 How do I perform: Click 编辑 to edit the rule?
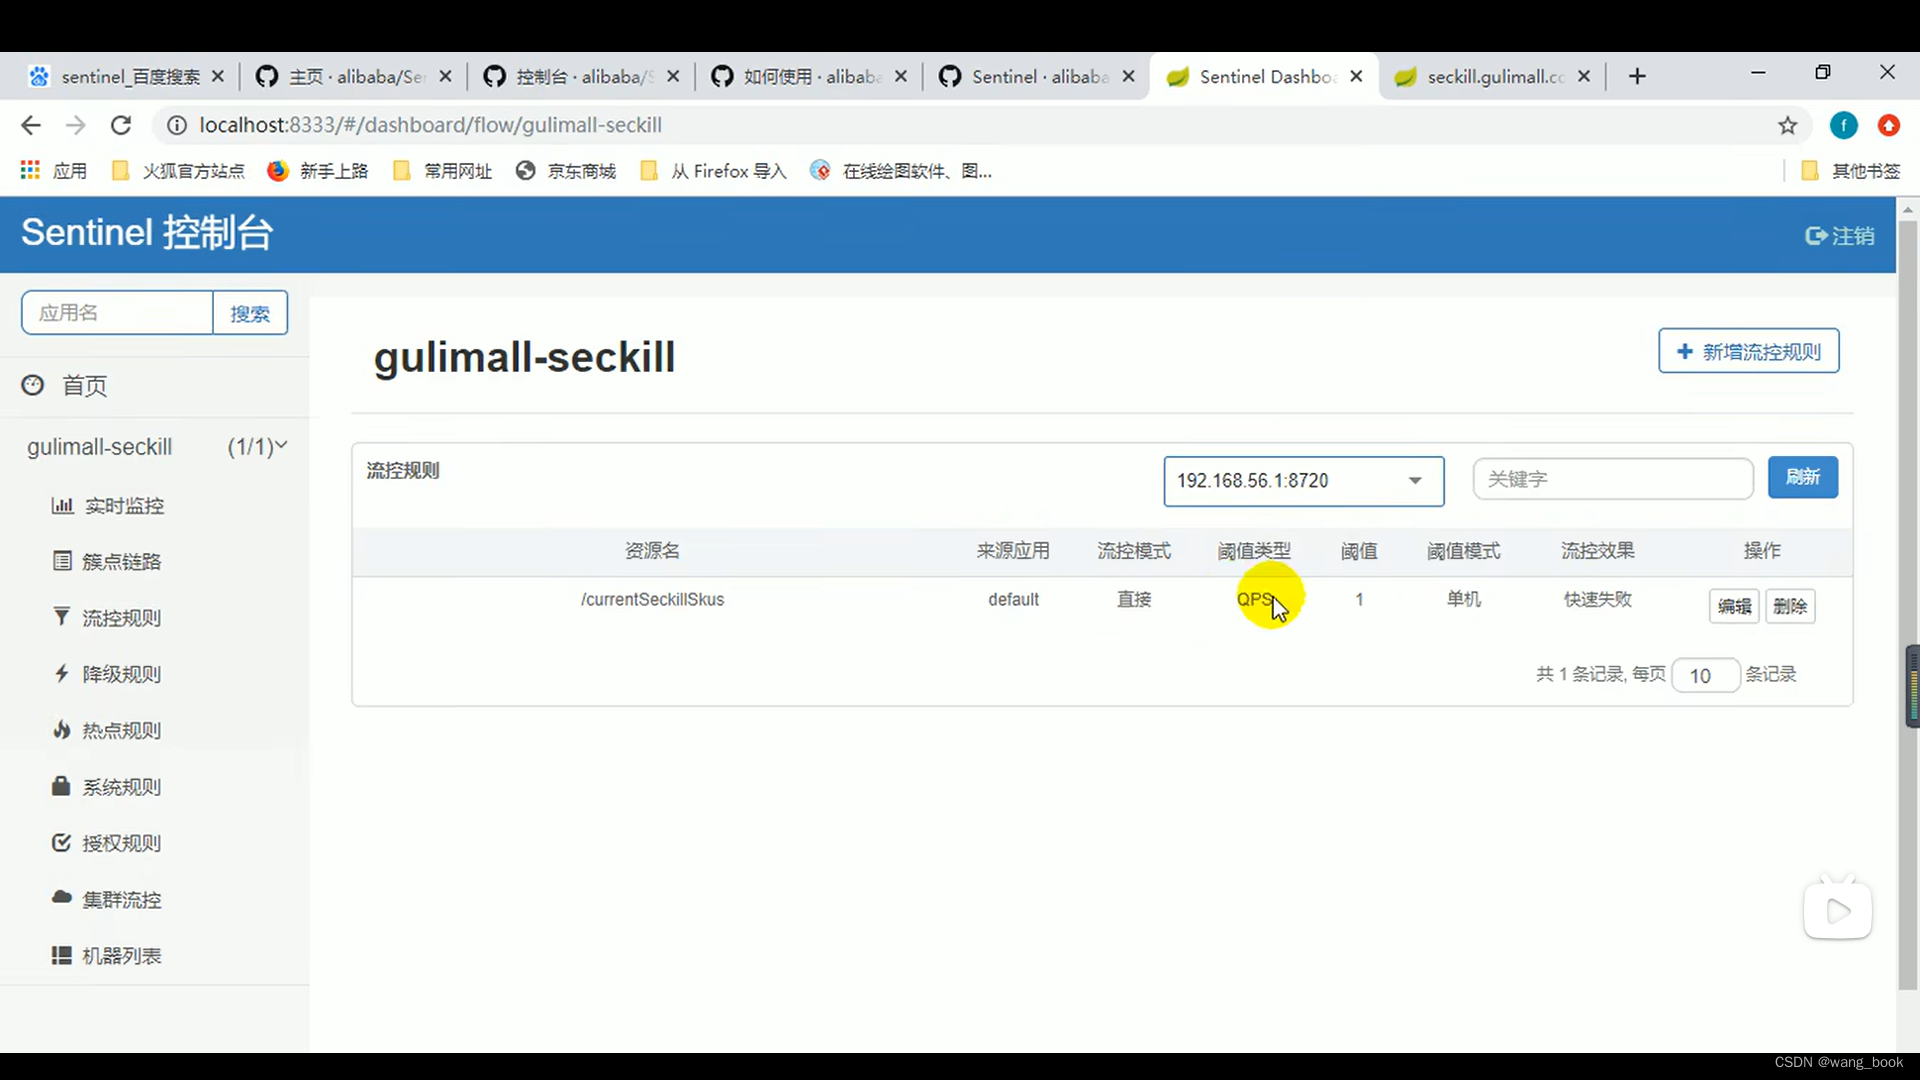(1735, 605)
